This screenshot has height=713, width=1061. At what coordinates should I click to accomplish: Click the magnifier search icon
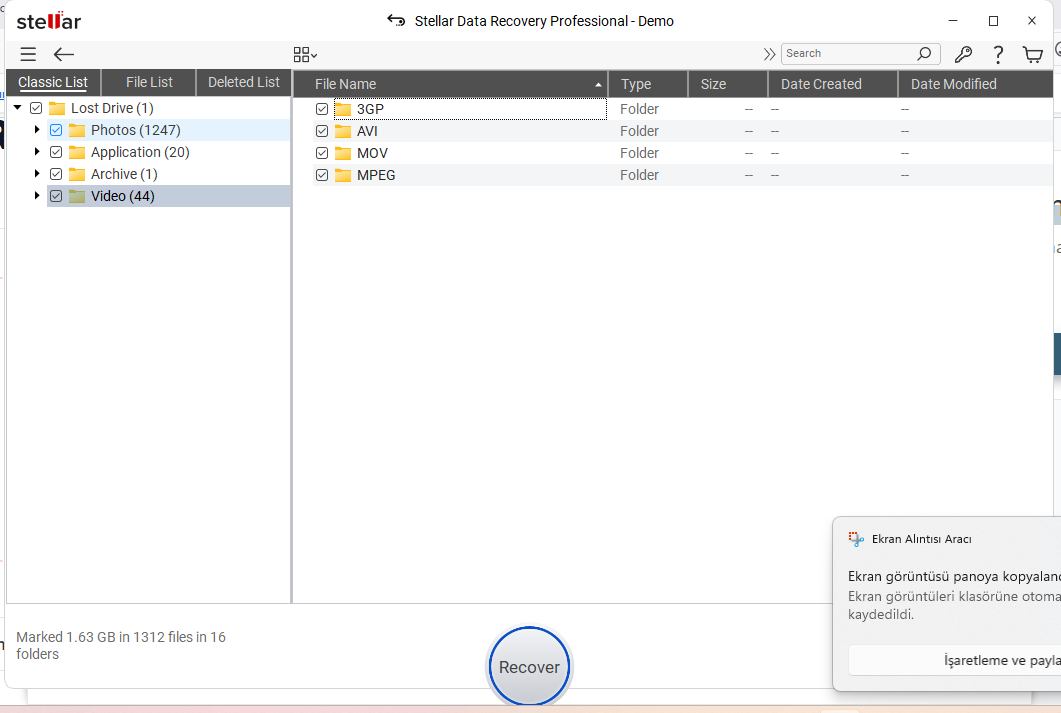(924, 53)
